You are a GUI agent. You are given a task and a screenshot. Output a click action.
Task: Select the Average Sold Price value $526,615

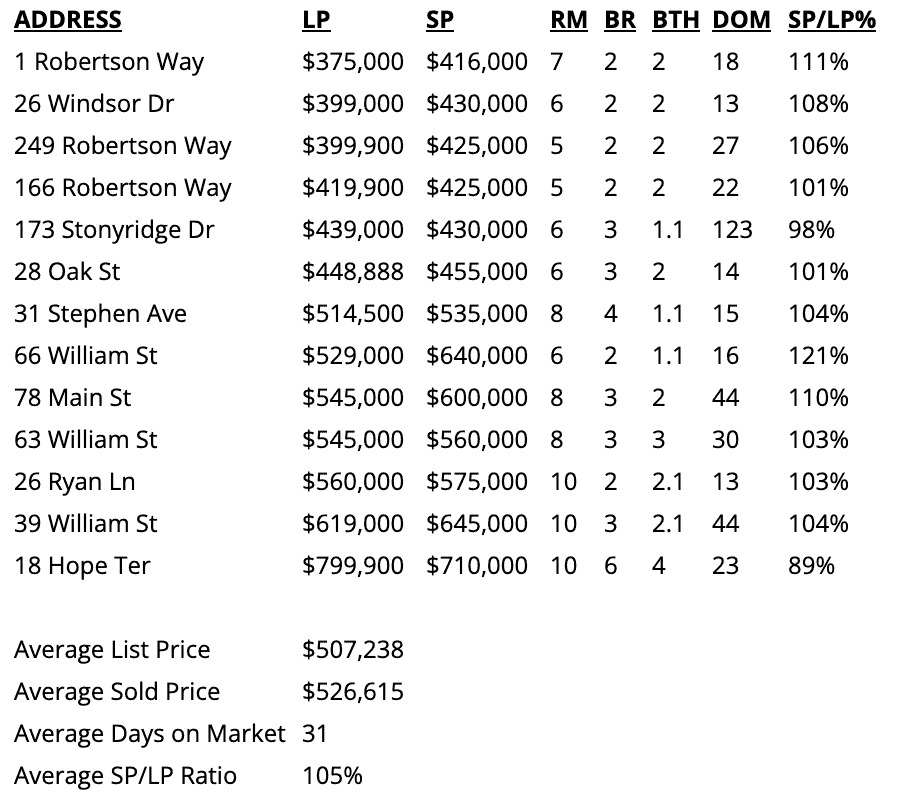click(x=353, y=692)
